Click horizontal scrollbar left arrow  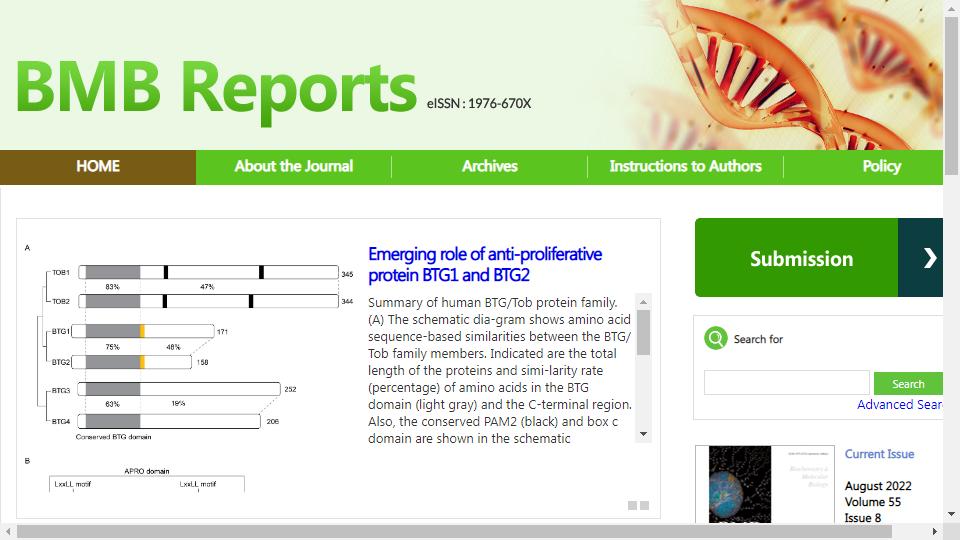tap(7, 531)
